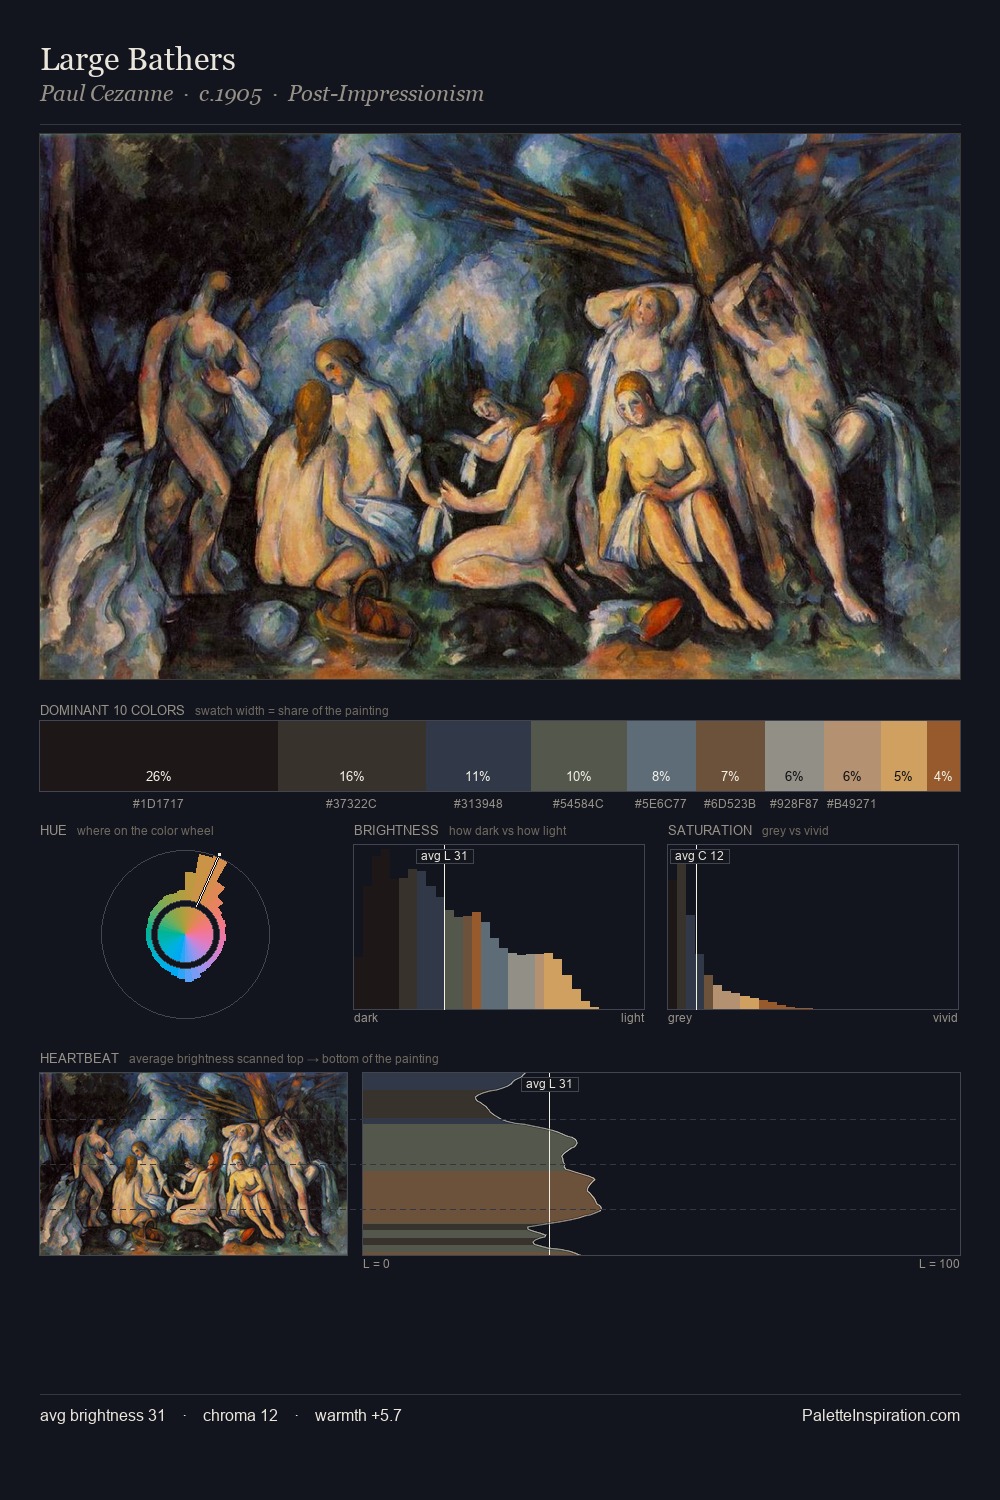Click the 'light' axis label

[632, 1018]
